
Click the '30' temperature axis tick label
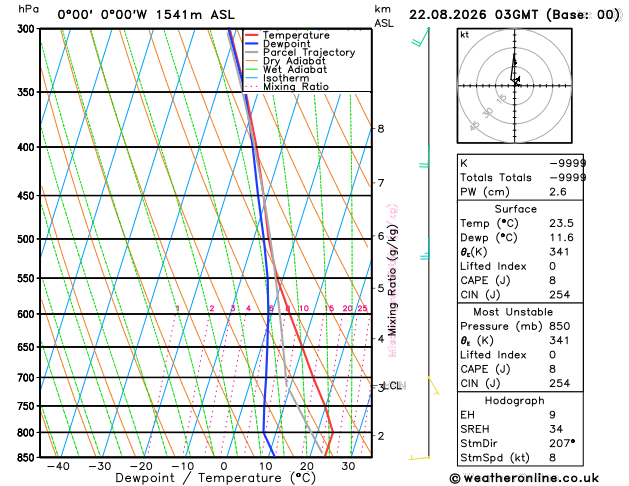(348, 466)
